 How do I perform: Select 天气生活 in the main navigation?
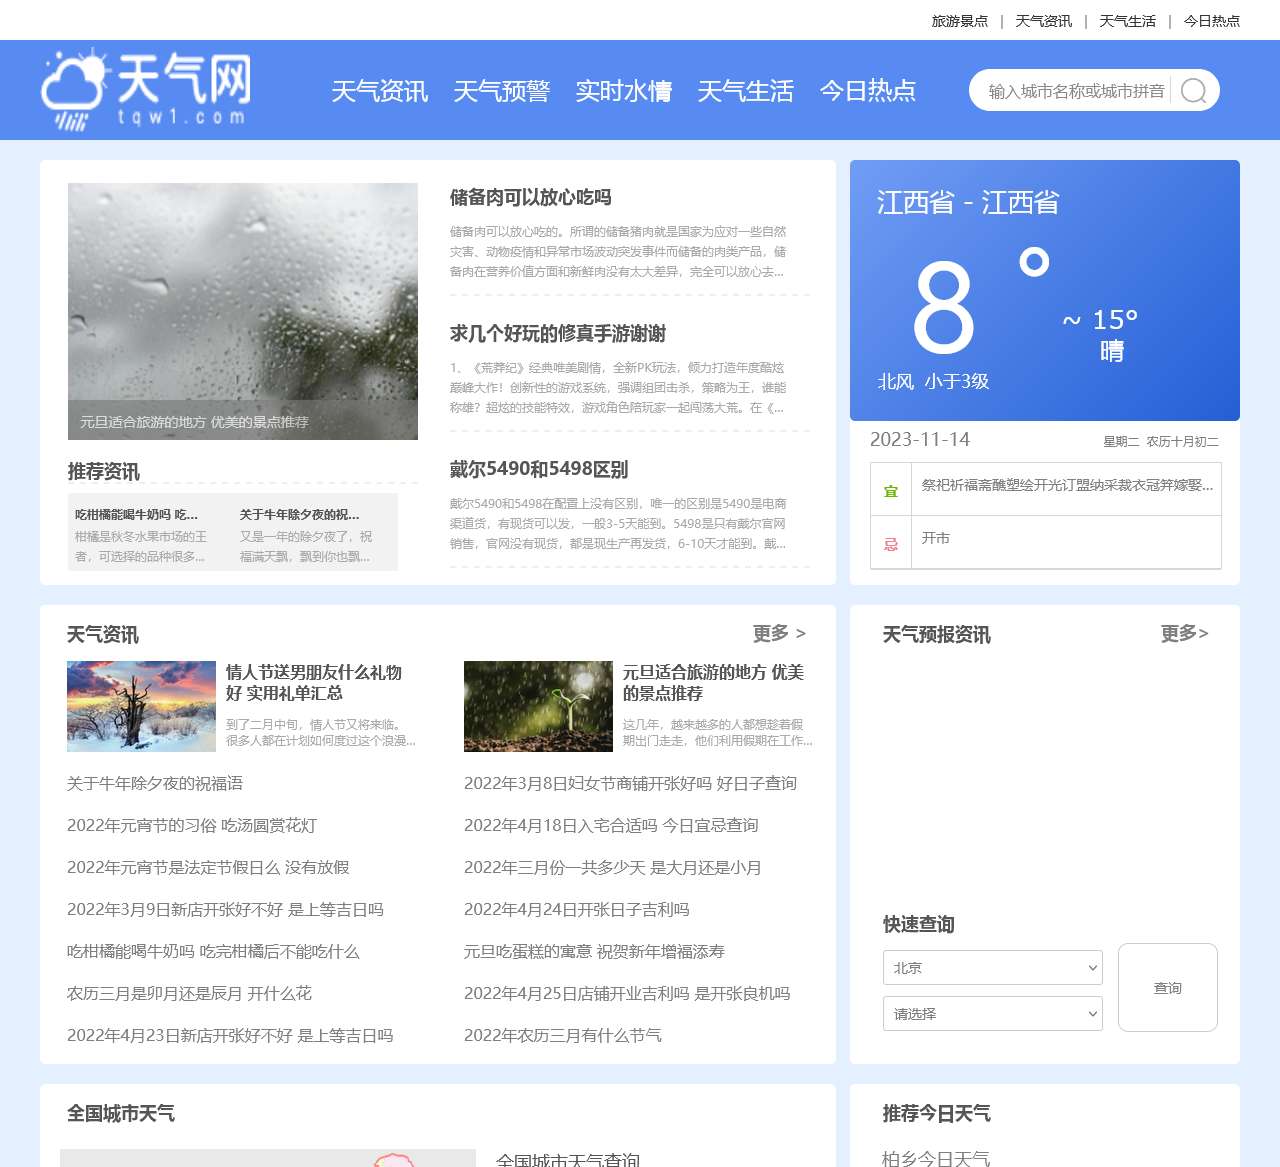click(x=745, y=91)
